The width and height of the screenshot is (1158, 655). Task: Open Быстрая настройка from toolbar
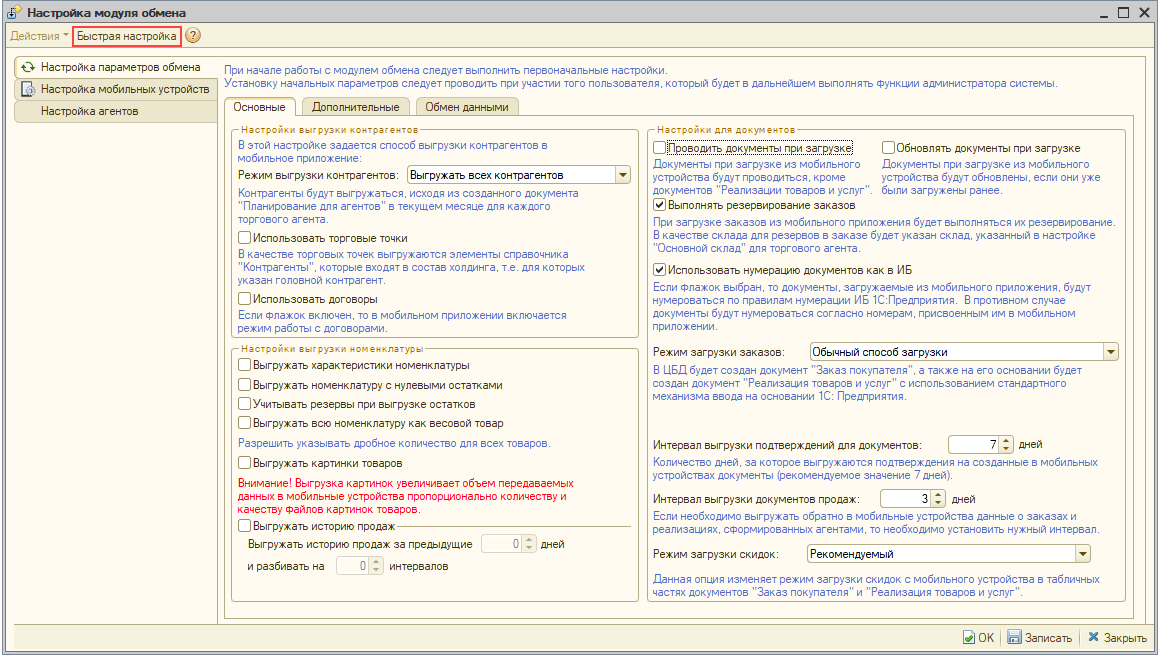127,35
